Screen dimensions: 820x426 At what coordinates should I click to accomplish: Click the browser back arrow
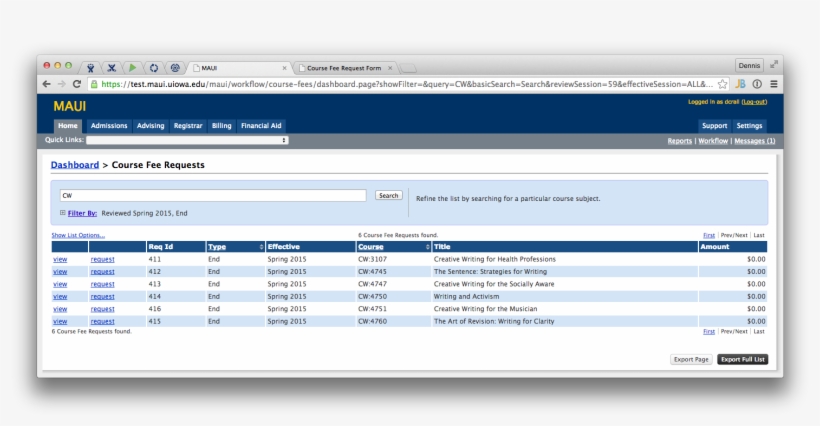(47, 85)
